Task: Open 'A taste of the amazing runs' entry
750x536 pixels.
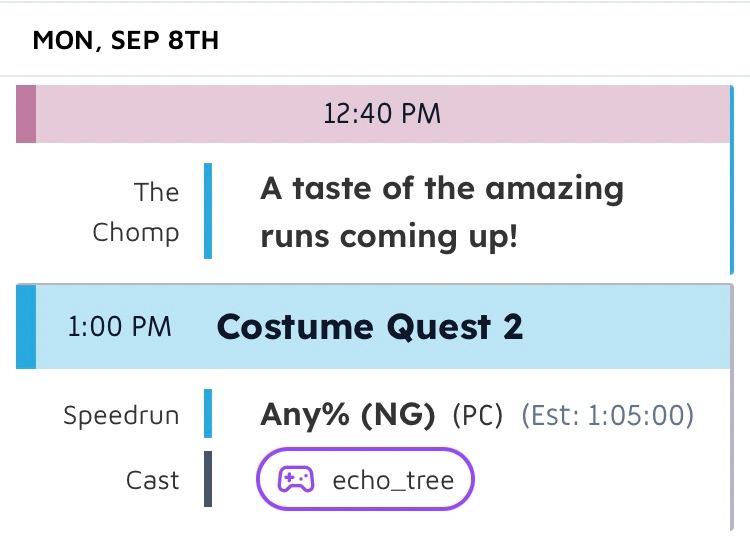Action: [442, 212]
